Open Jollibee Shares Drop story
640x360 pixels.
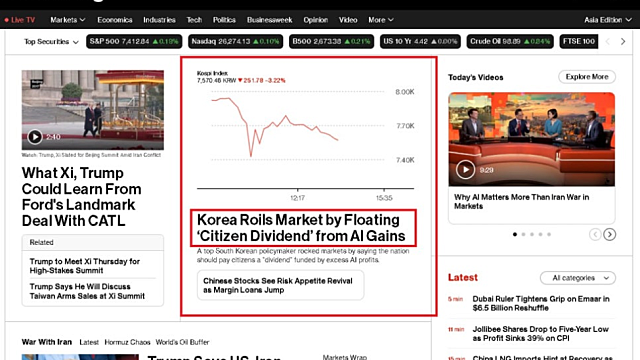coord(540,333)
